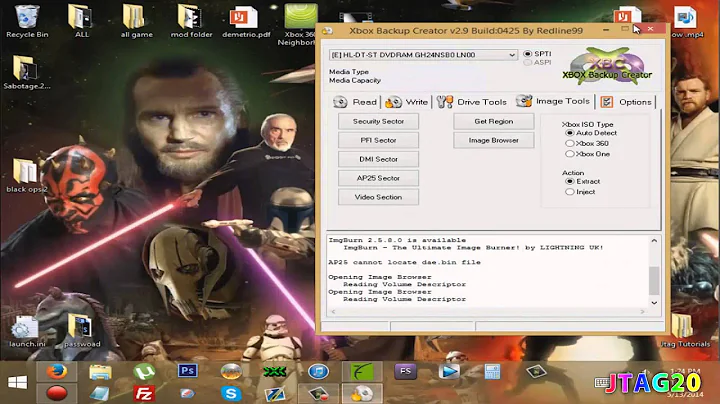This screenshot has height=404, width=720.
Task: Expand the DVD drive selection dropdown
Action: click(x=512, y=55)
